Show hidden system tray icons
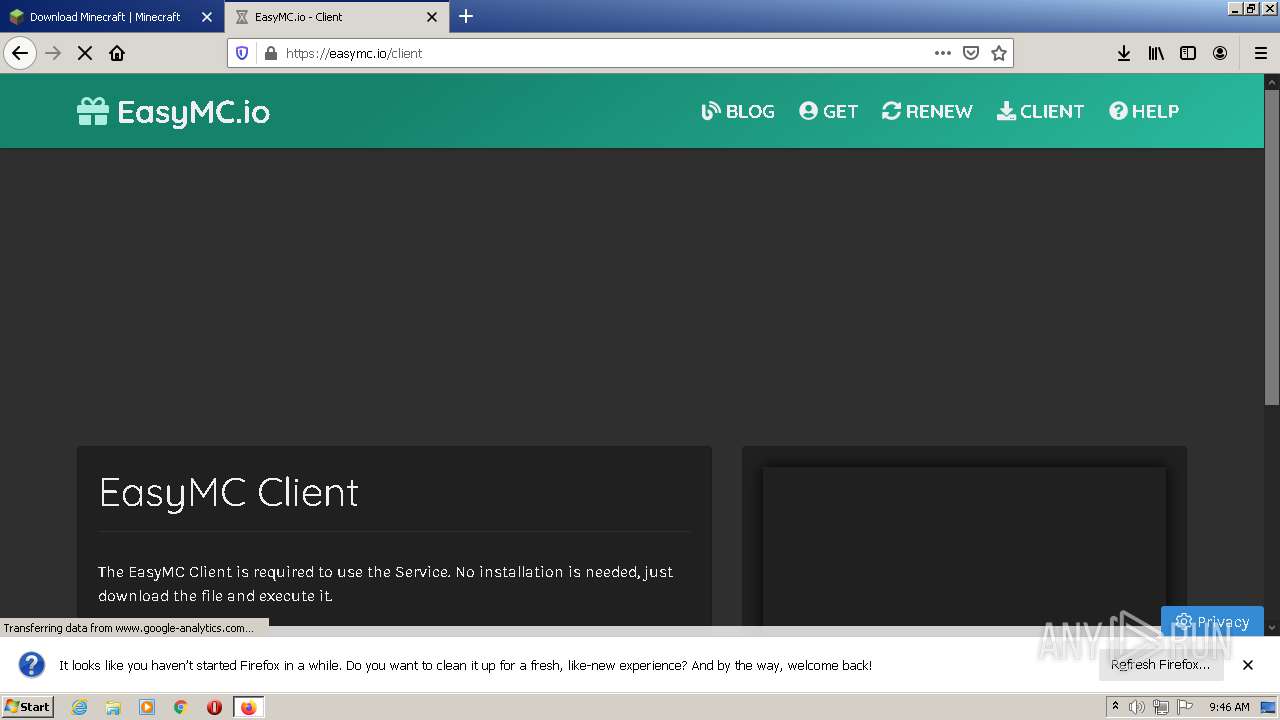Image resolution: width=1280 pixels, height=720 pixels. 1115,707
